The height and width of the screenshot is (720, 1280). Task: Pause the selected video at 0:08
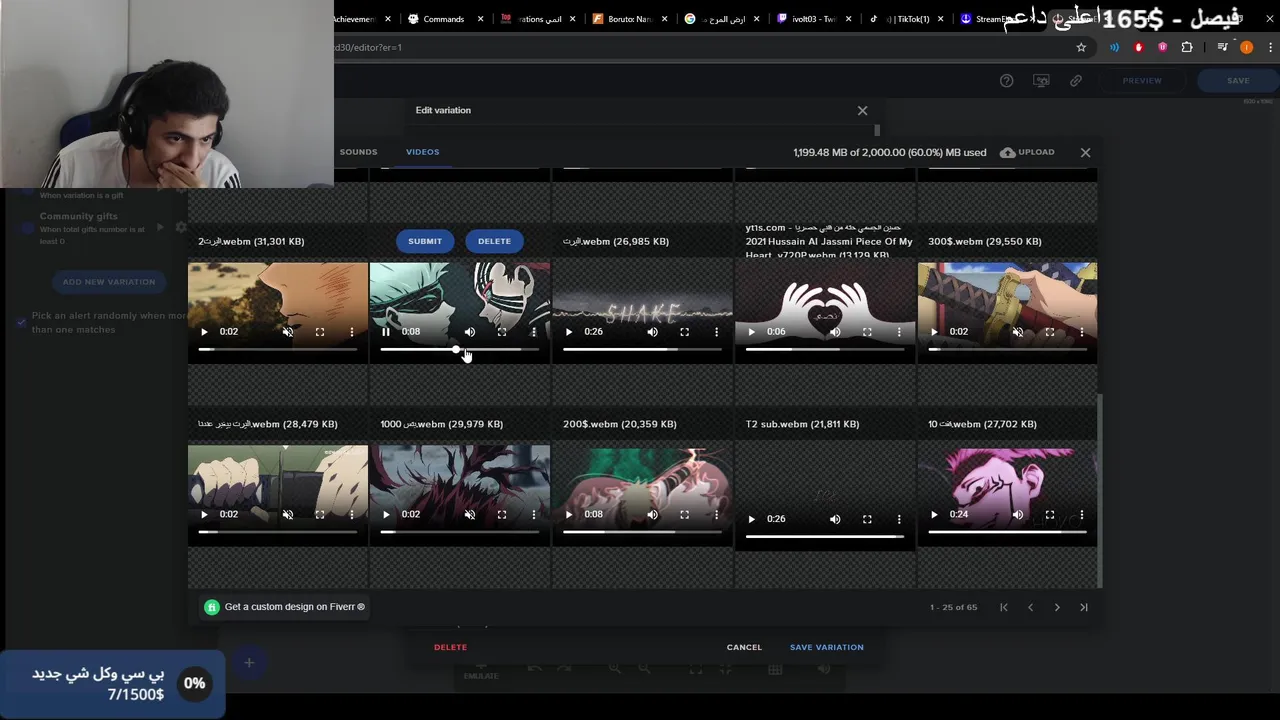386,332
